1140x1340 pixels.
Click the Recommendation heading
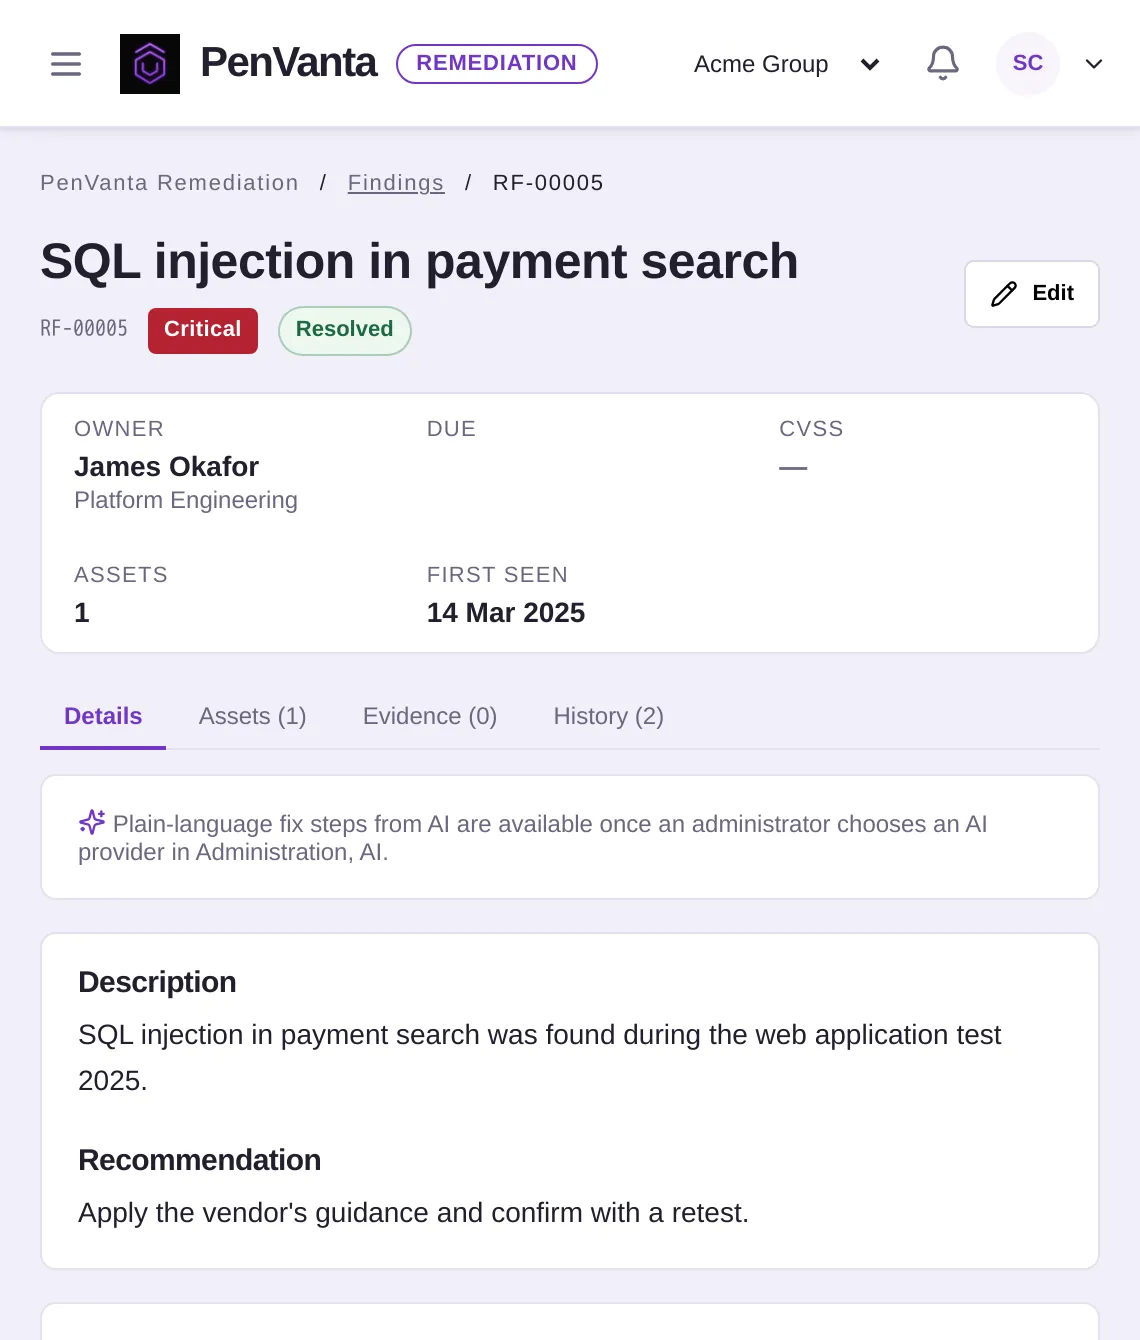(200, 1160)
